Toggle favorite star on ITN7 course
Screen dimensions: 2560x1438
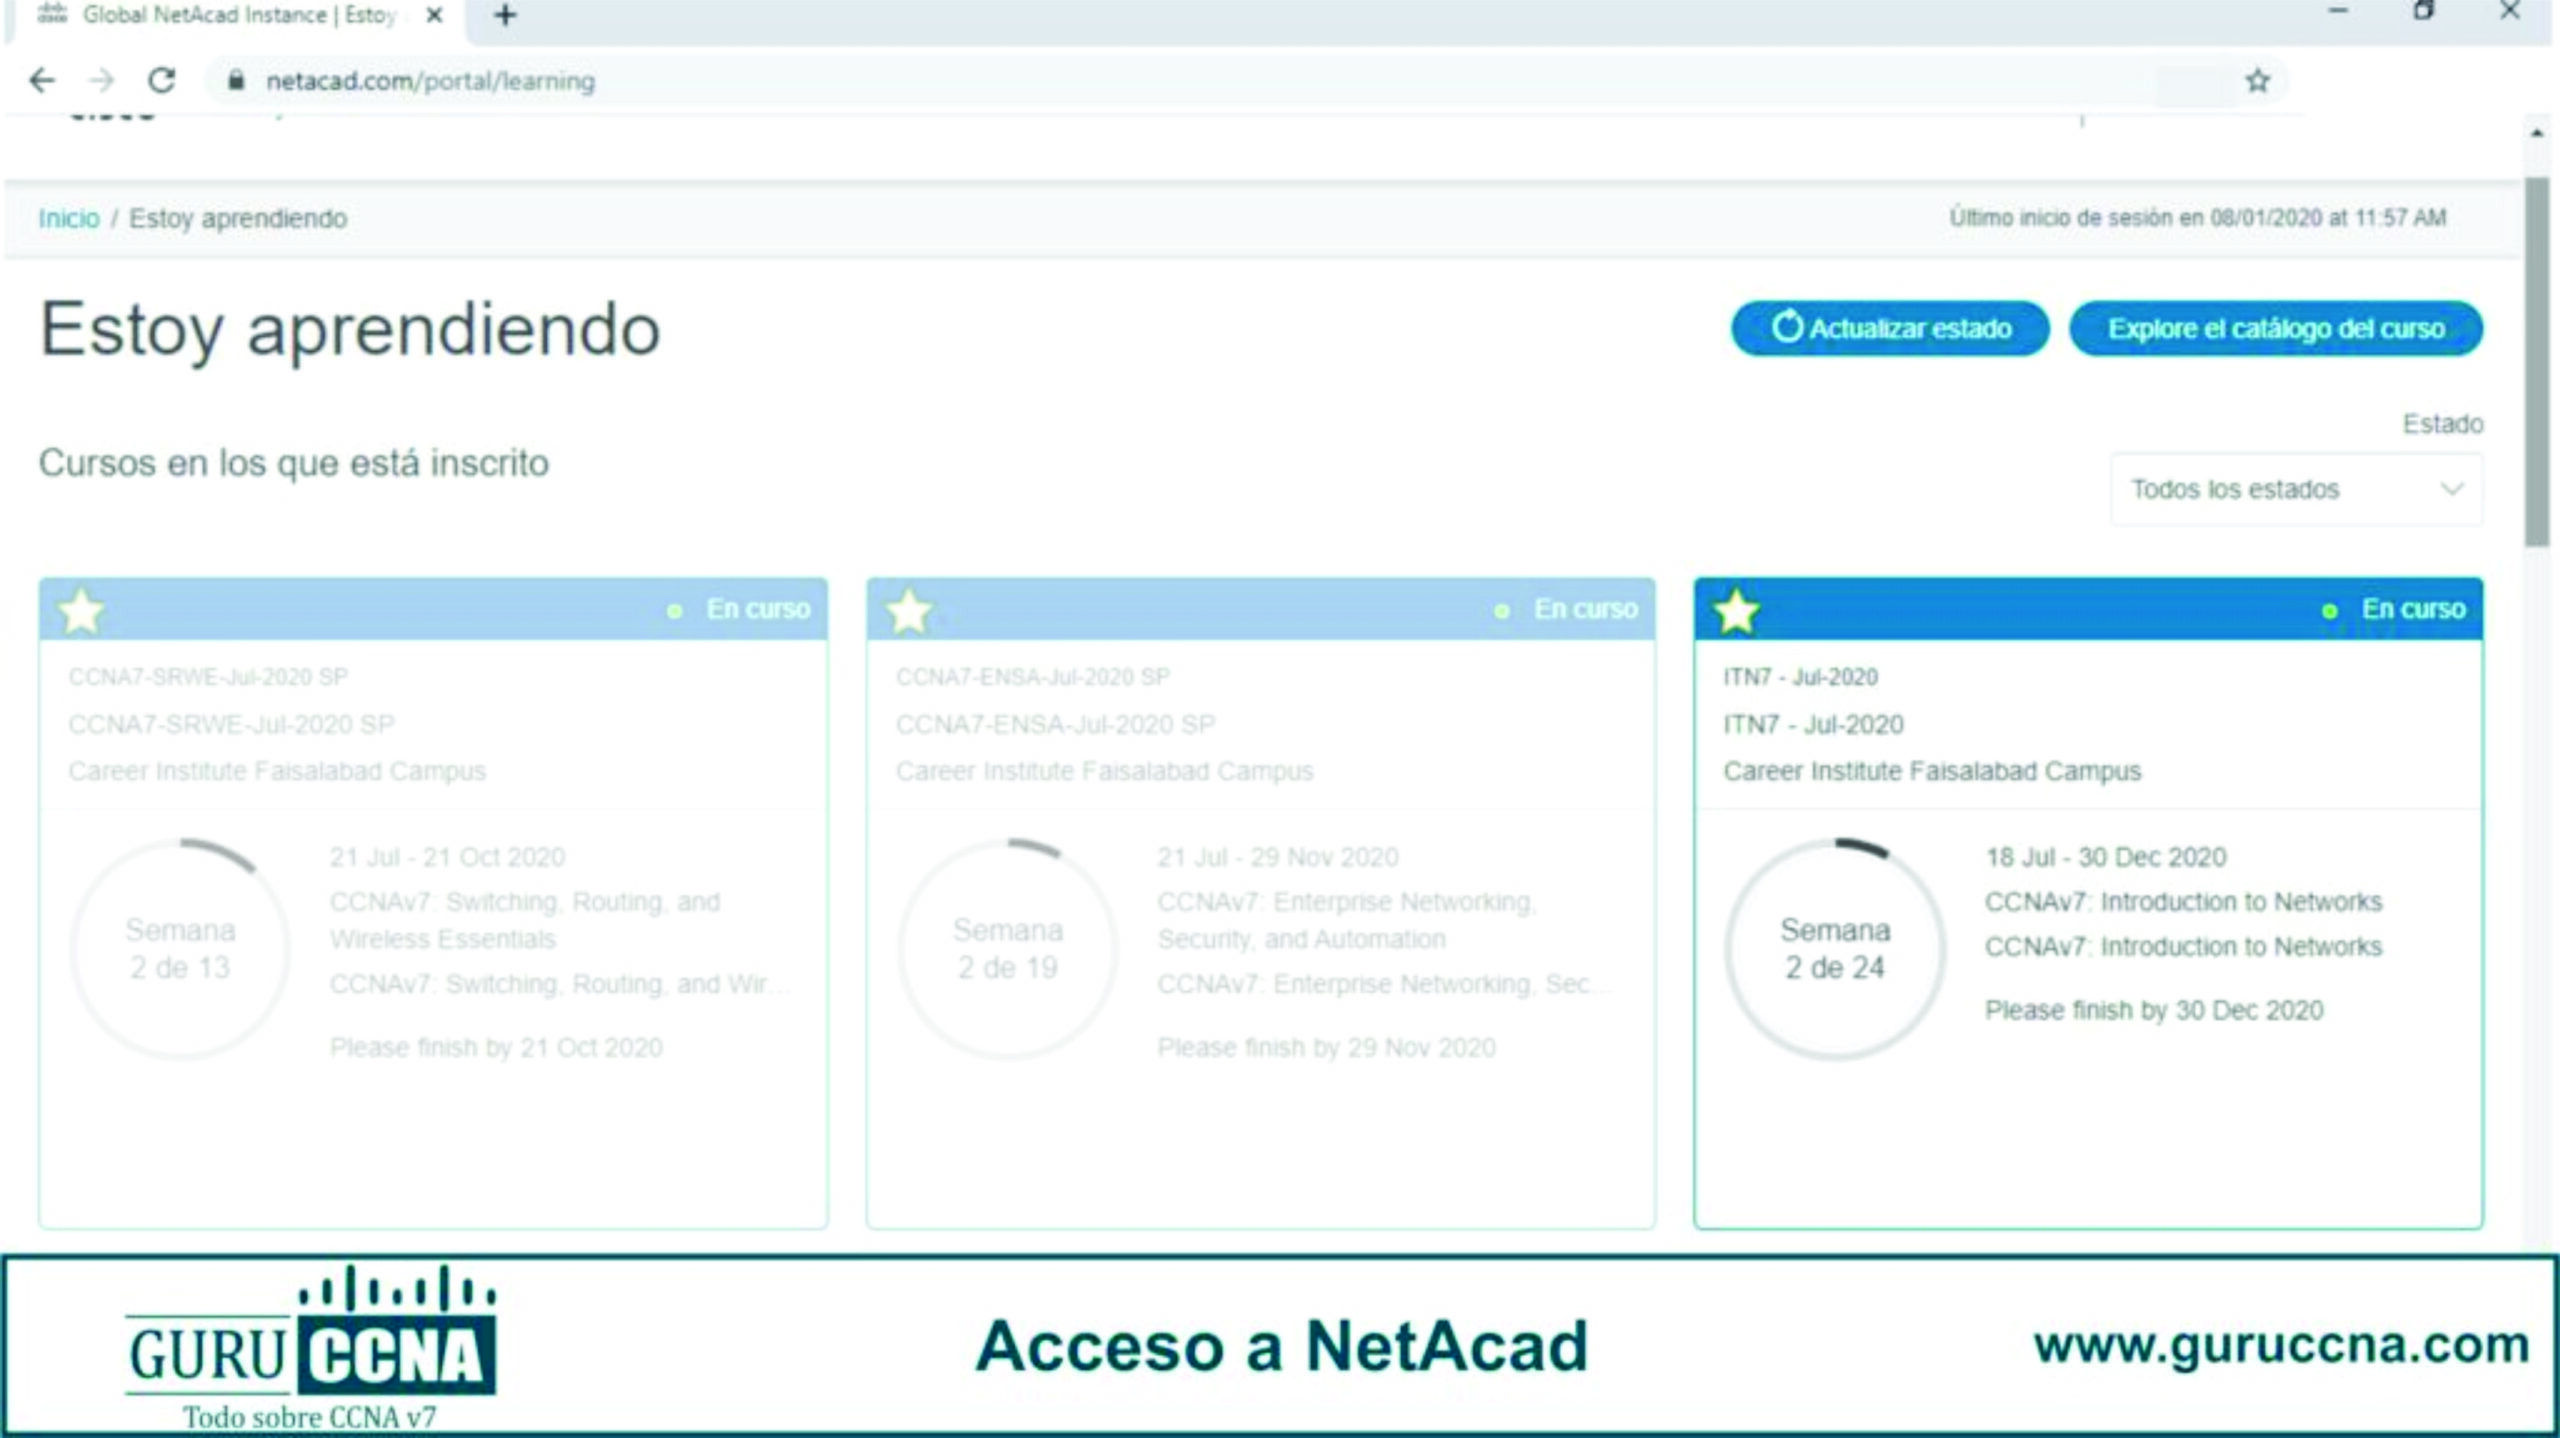(x=1736, y=610)
